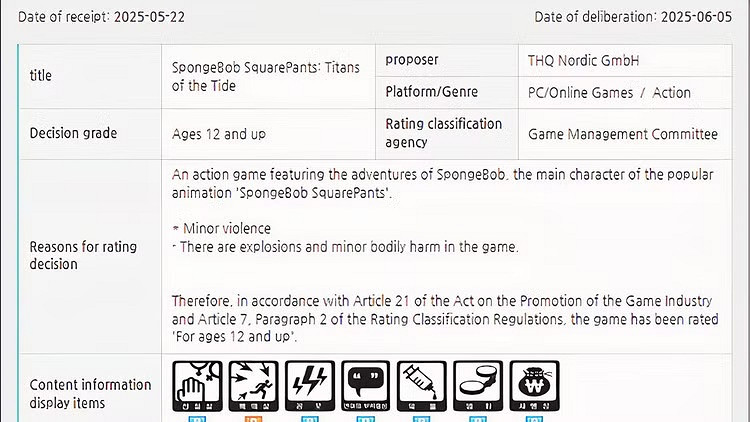Click the language content icon with the speech bubble

366,384
